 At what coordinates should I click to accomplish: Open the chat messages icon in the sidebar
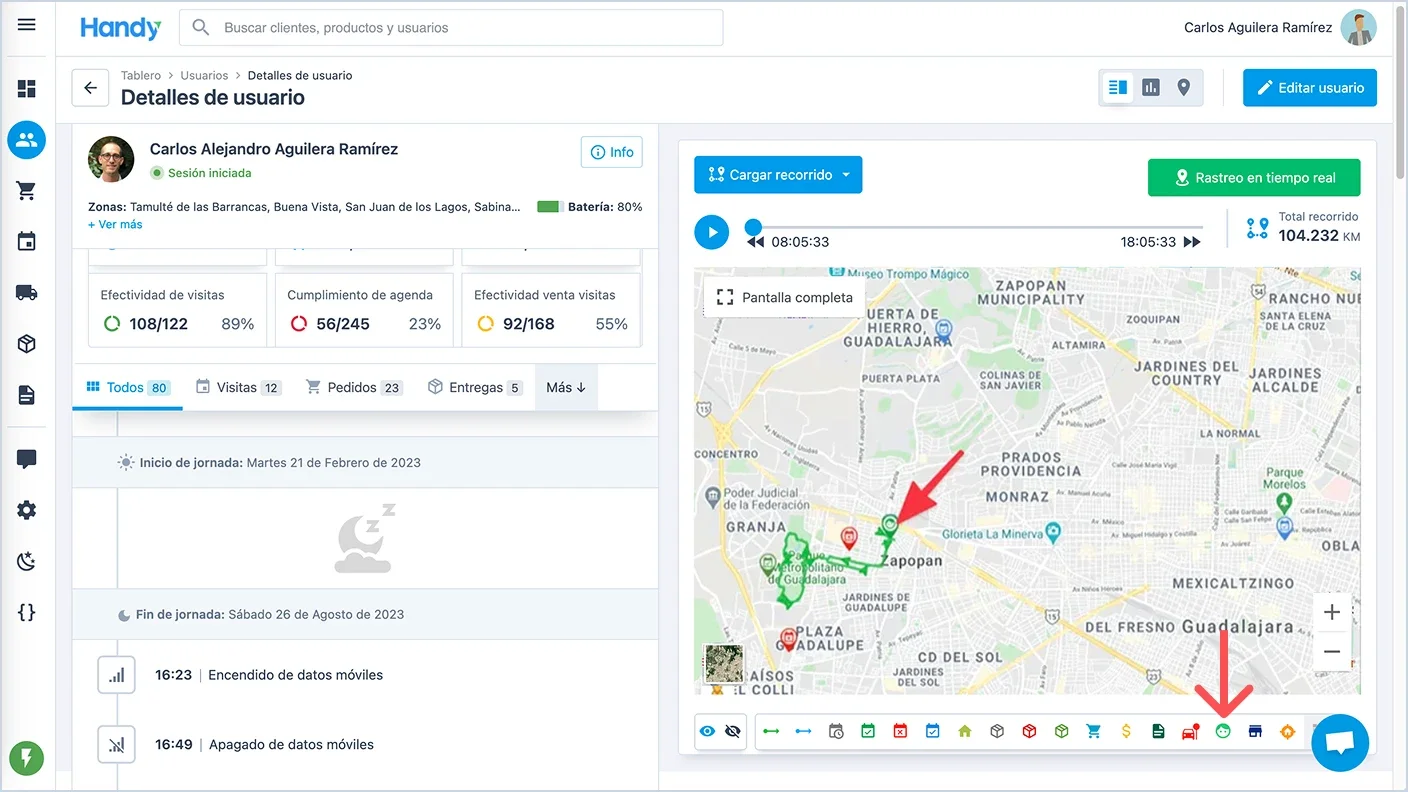coord(26,459)
